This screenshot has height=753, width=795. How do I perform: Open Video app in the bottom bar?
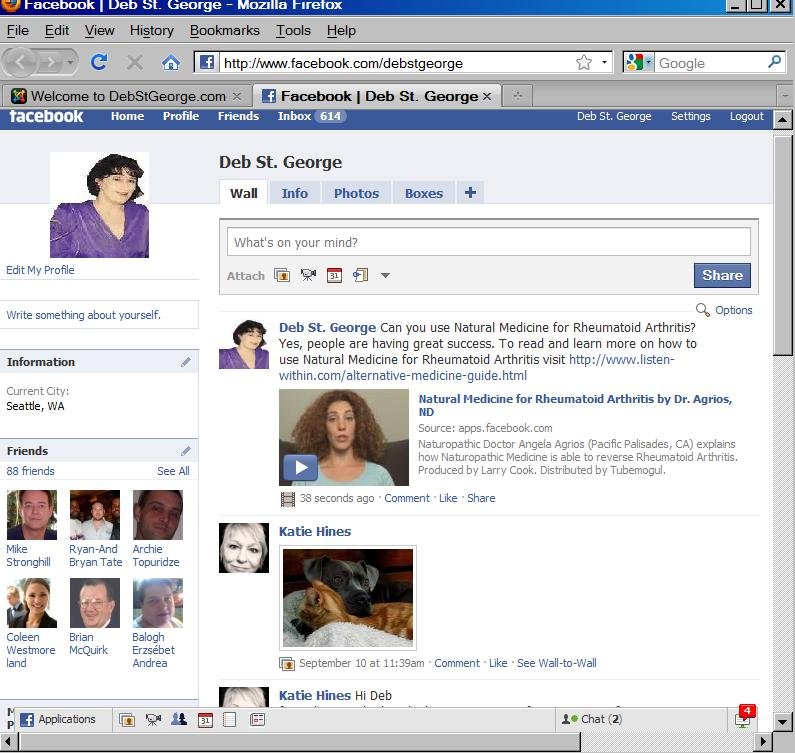153,720
